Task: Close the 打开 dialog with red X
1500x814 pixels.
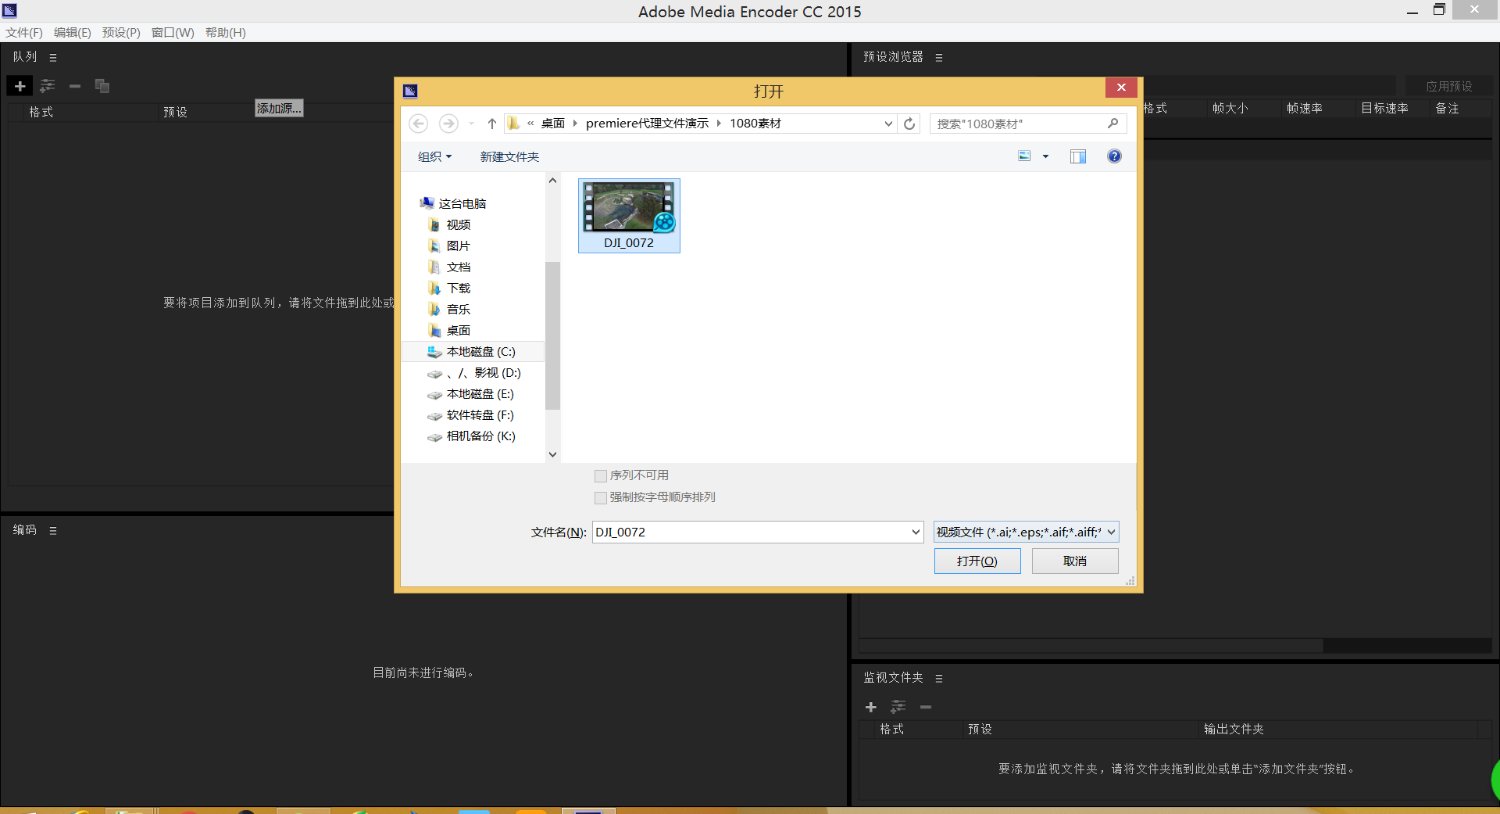Action: [x=1121, y=88]
